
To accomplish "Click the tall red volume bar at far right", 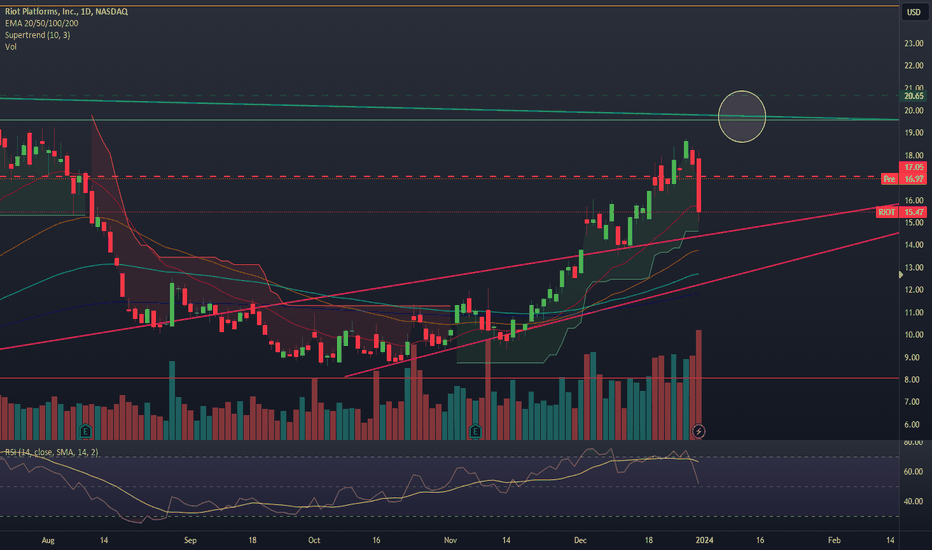I will click(699, 385).
